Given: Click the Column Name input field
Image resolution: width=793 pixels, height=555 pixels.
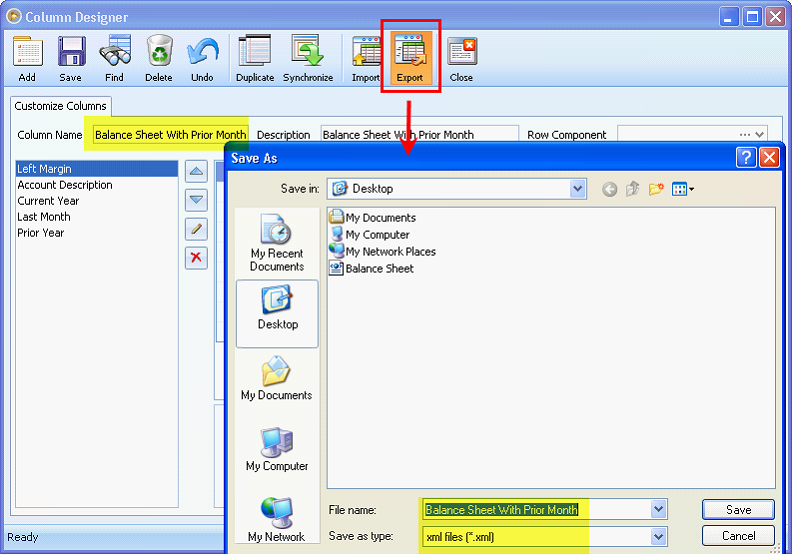Looking at the screenshot, I should click(x=171, y=135).
